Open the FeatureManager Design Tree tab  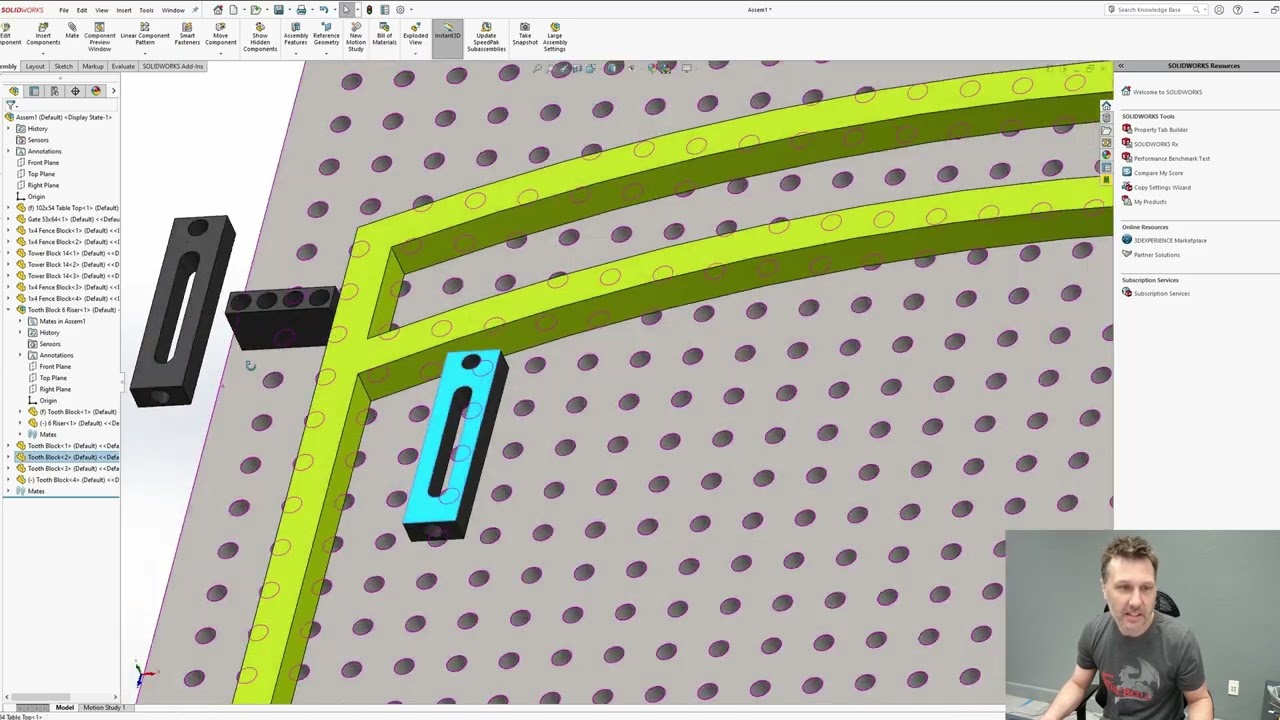click(x=14, y=91)
